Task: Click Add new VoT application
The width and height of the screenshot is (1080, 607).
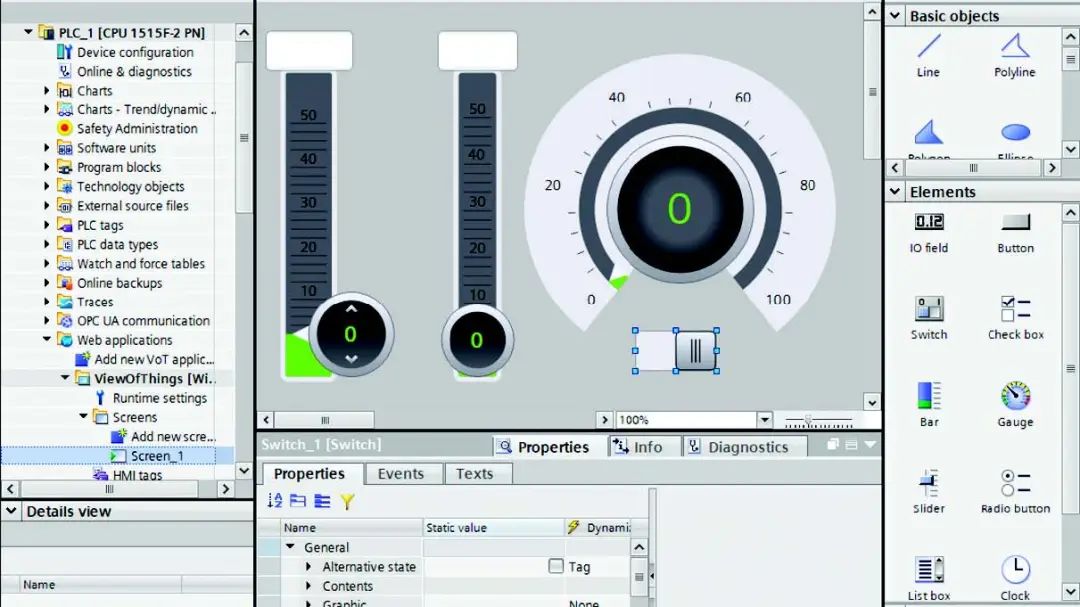Action: coord(154,360)
